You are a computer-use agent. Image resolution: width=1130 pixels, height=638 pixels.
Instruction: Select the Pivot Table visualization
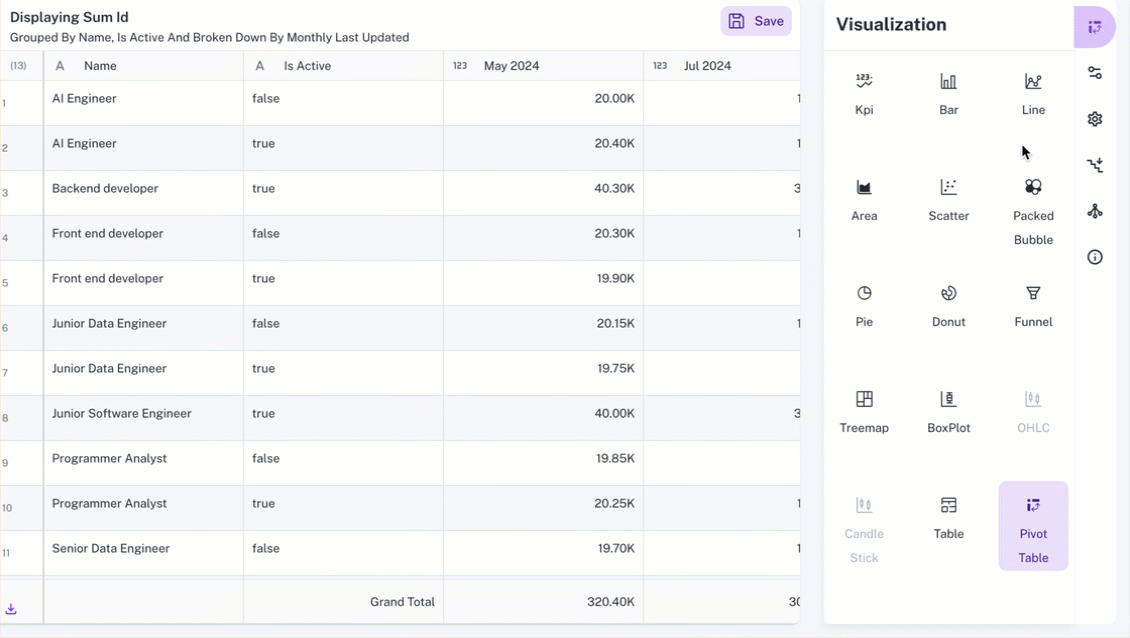(x=1033, y=526)
